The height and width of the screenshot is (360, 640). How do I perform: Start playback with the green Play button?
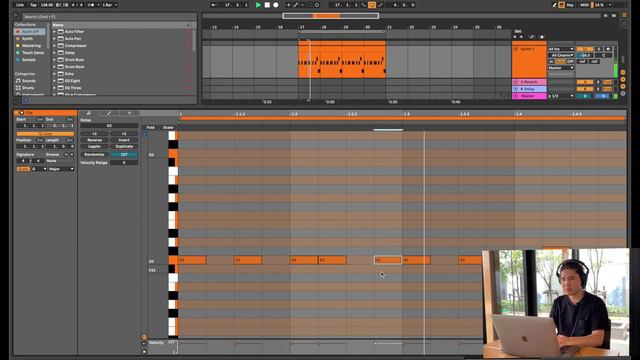click(x=258, y=5)
